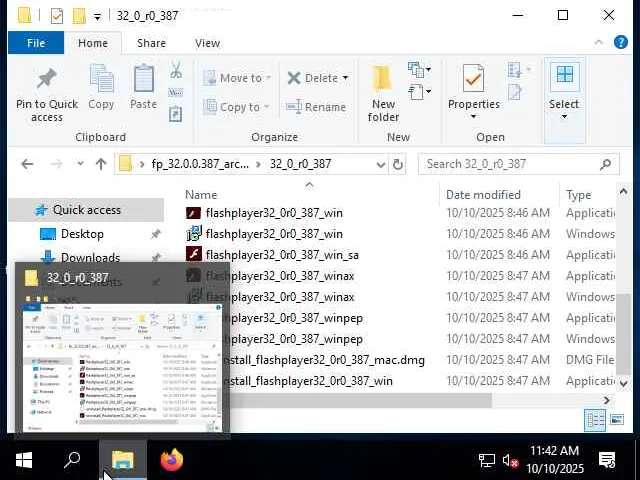Click the Copy path icon
This screenshot has height=480, width=640.
click(x=176, y=92)
